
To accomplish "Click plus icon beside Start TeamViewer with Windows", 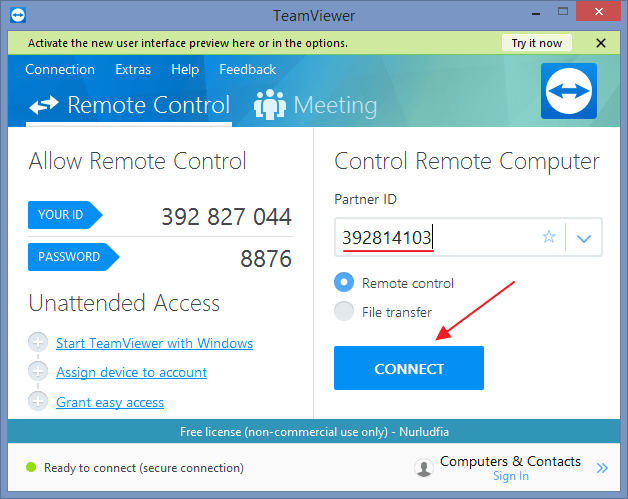I will tap(38, 342).
